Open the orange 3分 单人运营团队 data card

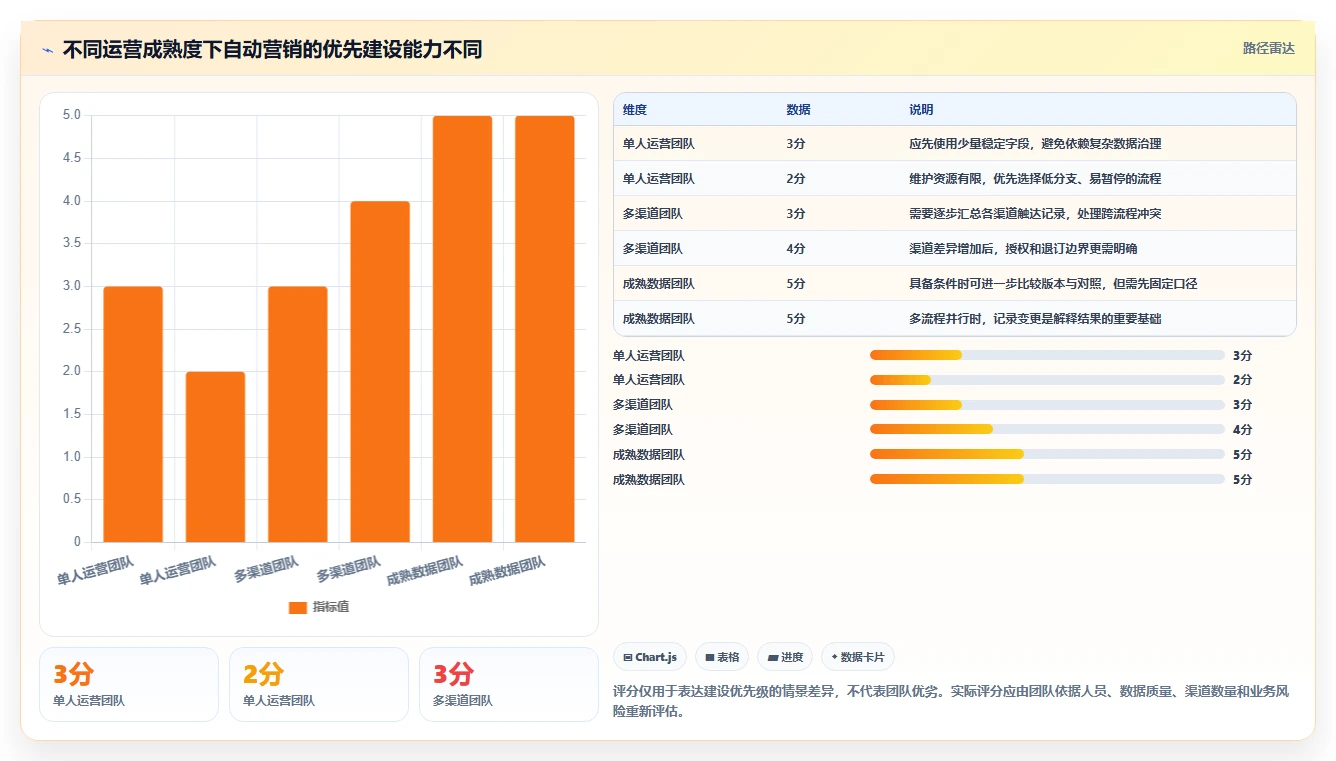click(x=129, y=684)
